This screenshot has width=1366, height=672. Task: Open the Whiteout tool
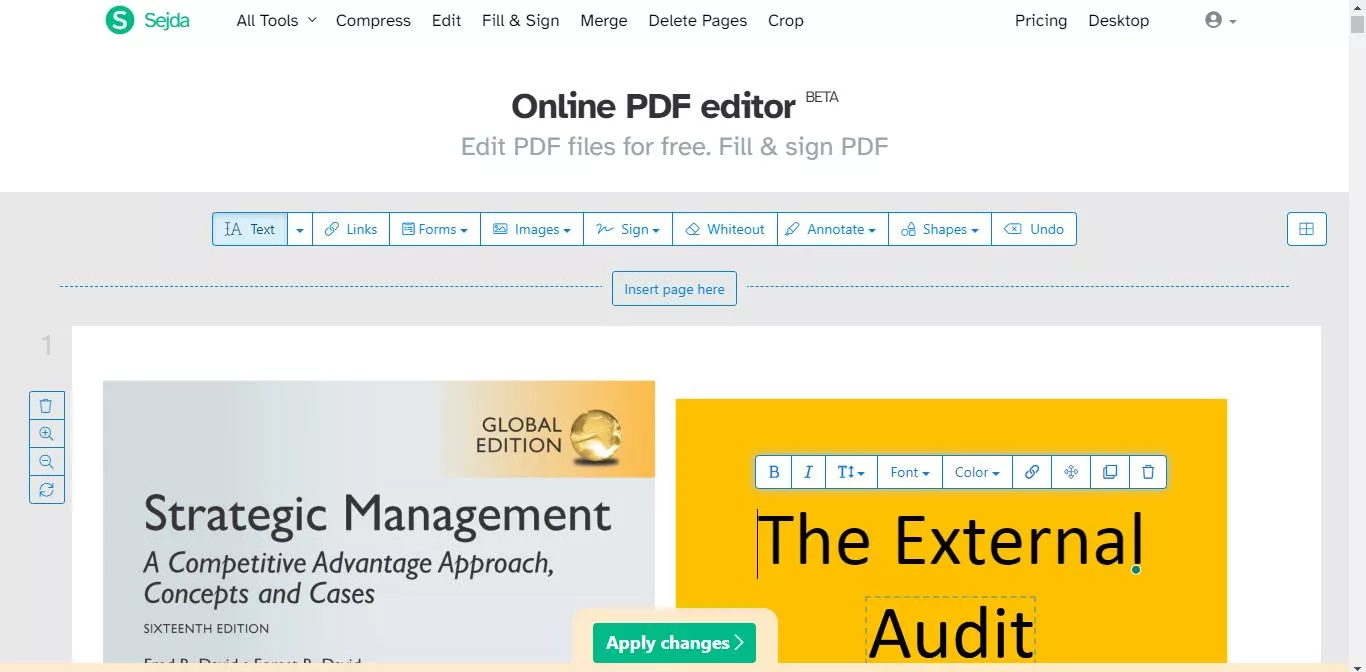click(724, 229)
